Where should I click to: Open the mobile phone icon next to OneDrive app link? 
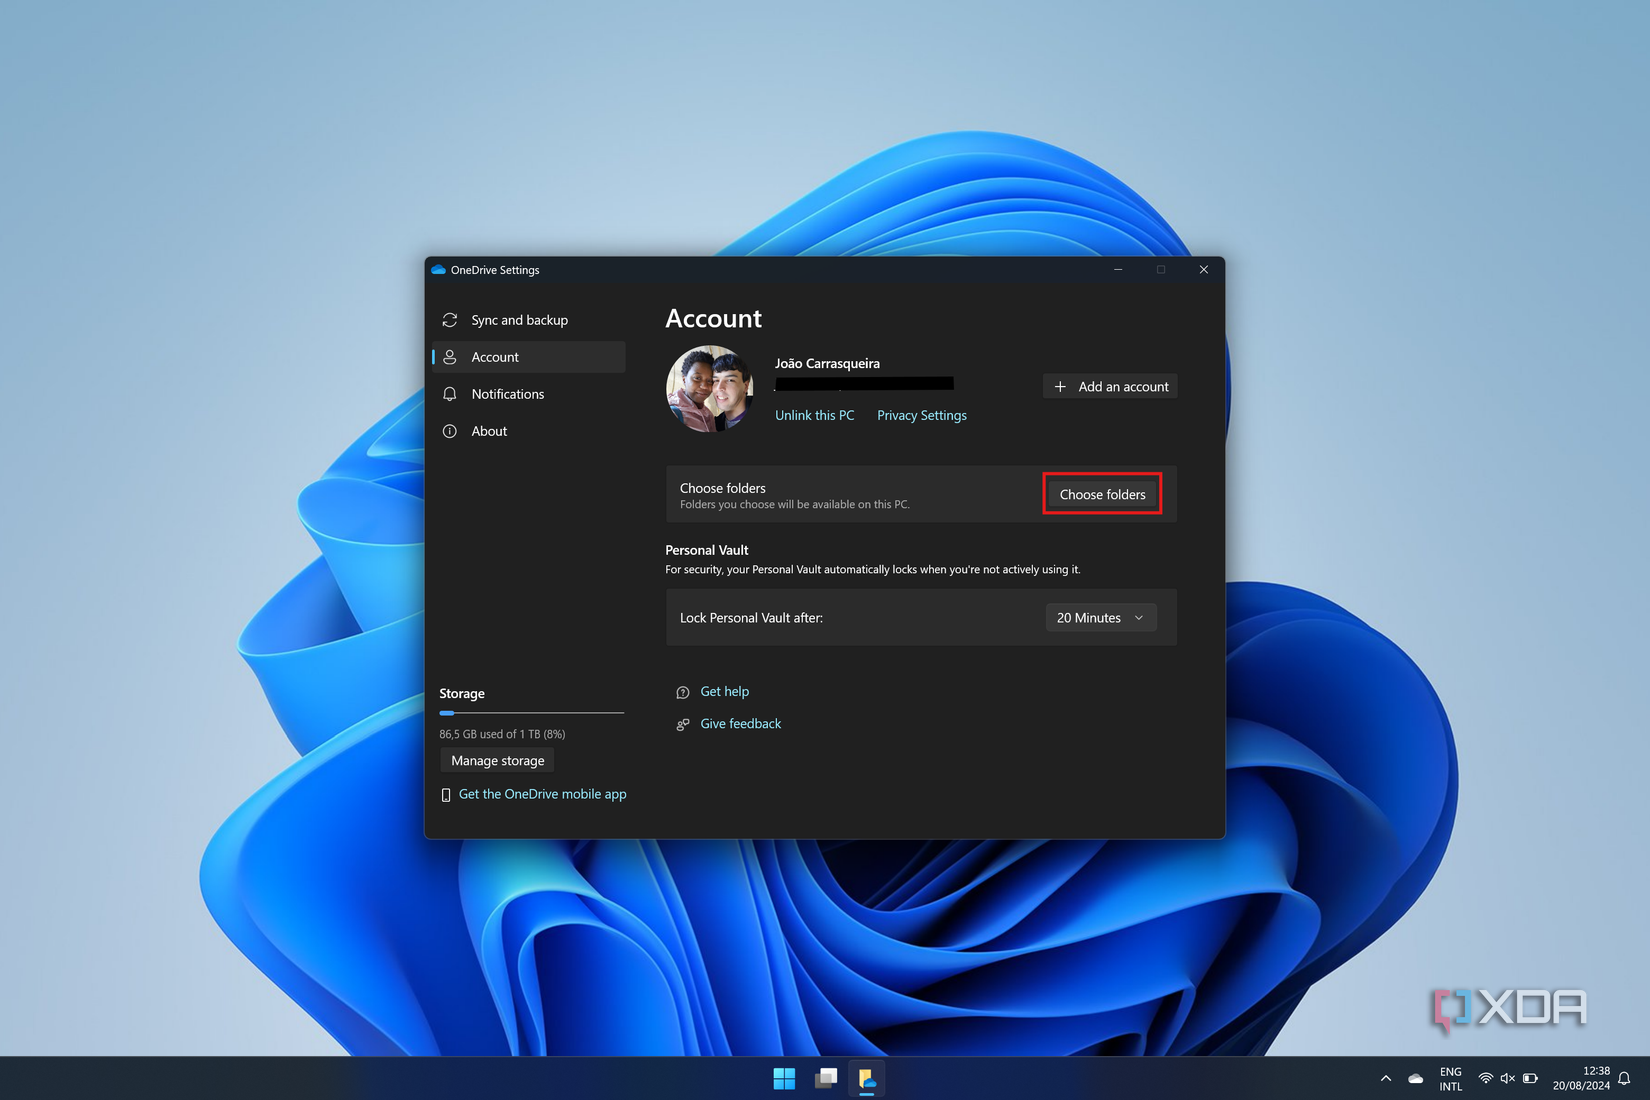point(446,794)
